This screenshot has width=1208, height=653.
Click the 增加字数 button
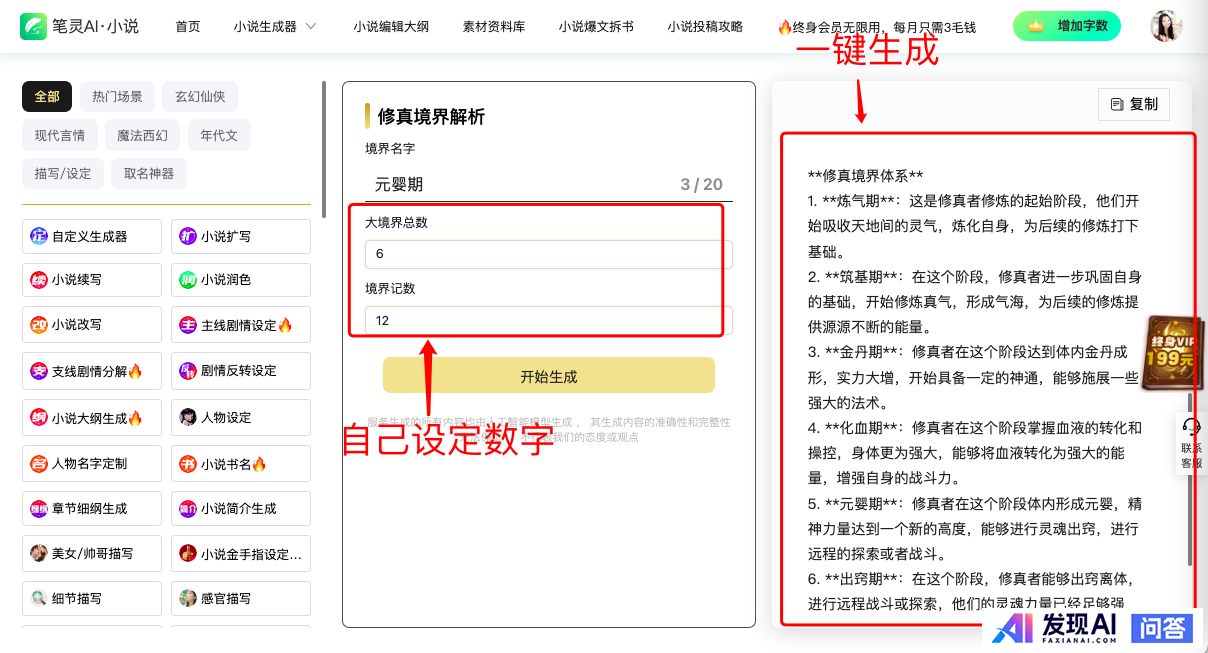tap(1066, 26)
